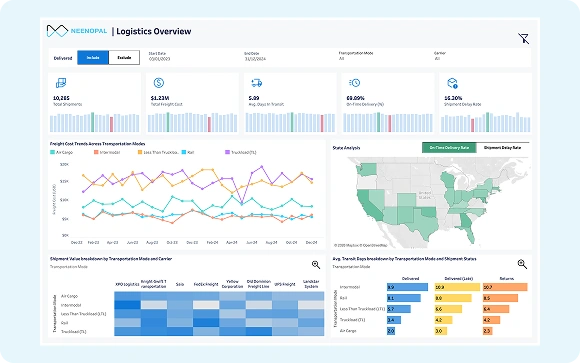Click the State Analysis heading
580x363 pixels.
point(346,148)
